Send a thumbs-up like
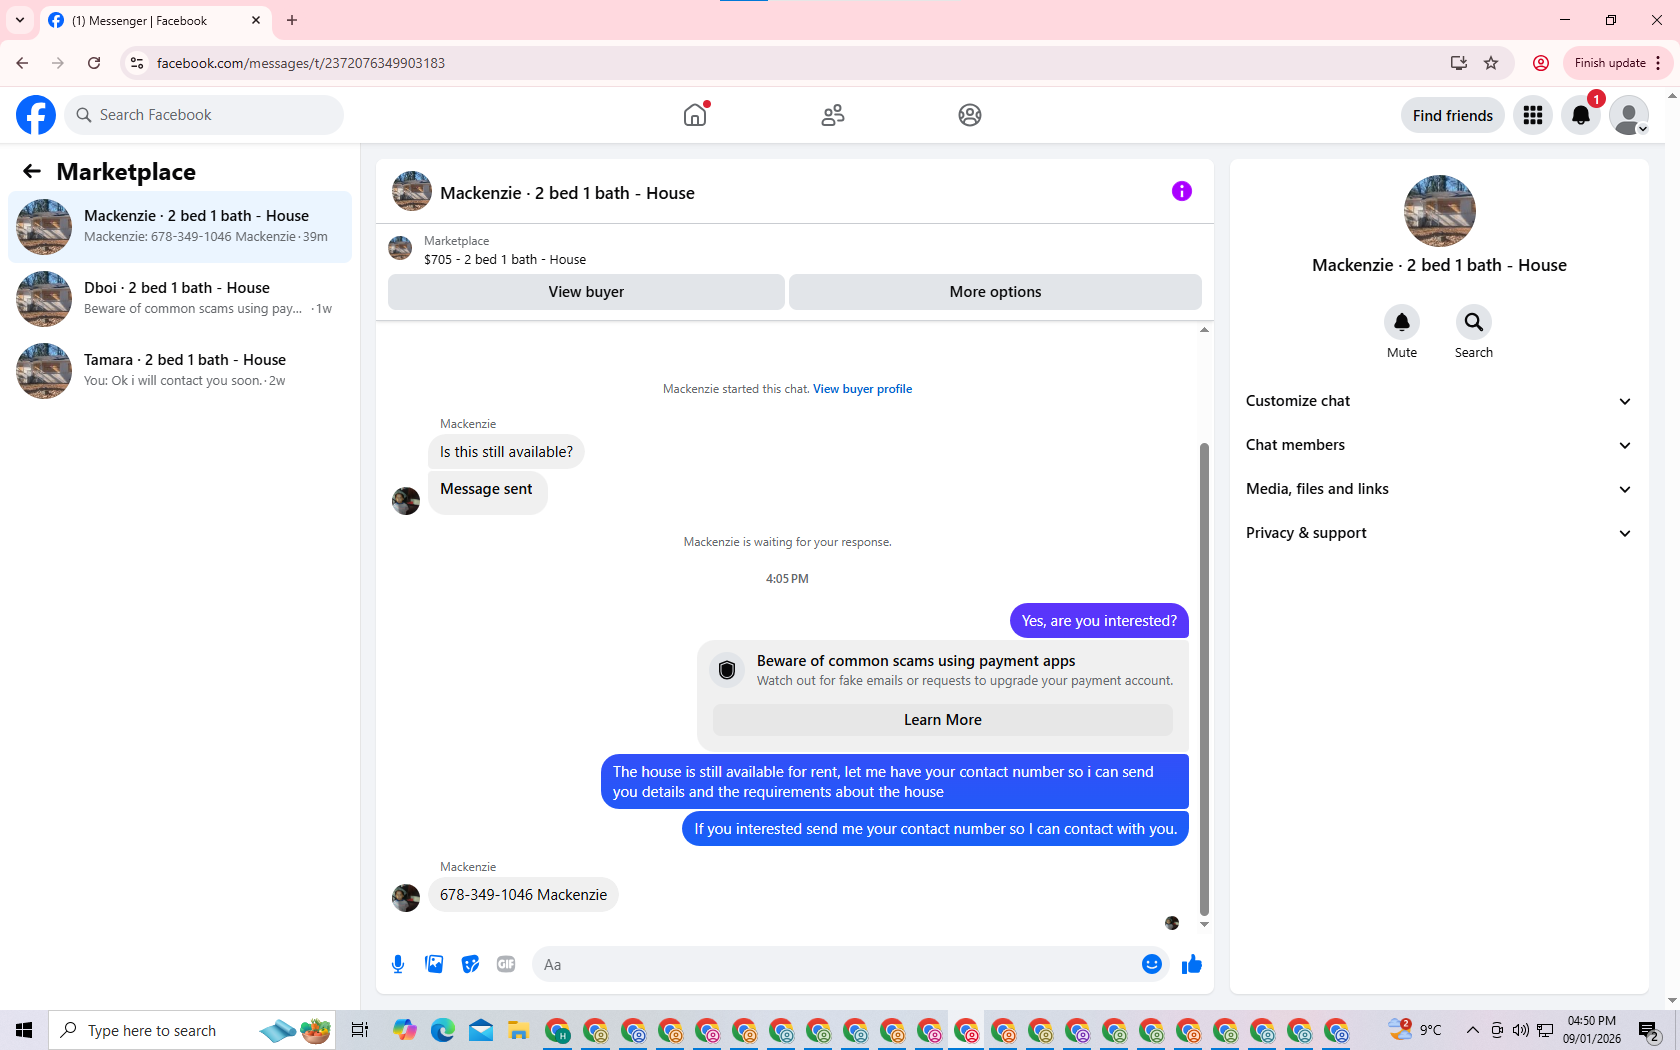1680x1050 pixels. coord(1192,964)
